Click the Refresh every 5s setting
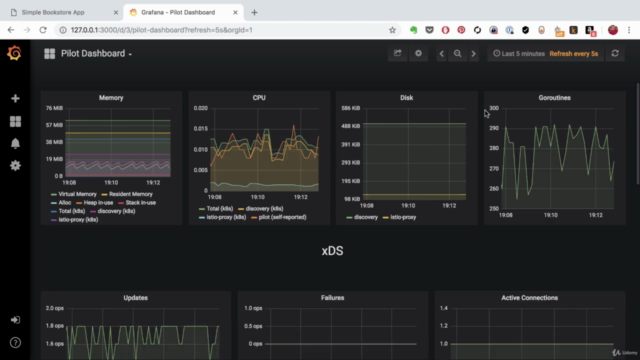The image size is (640, 360). (573, 53)
